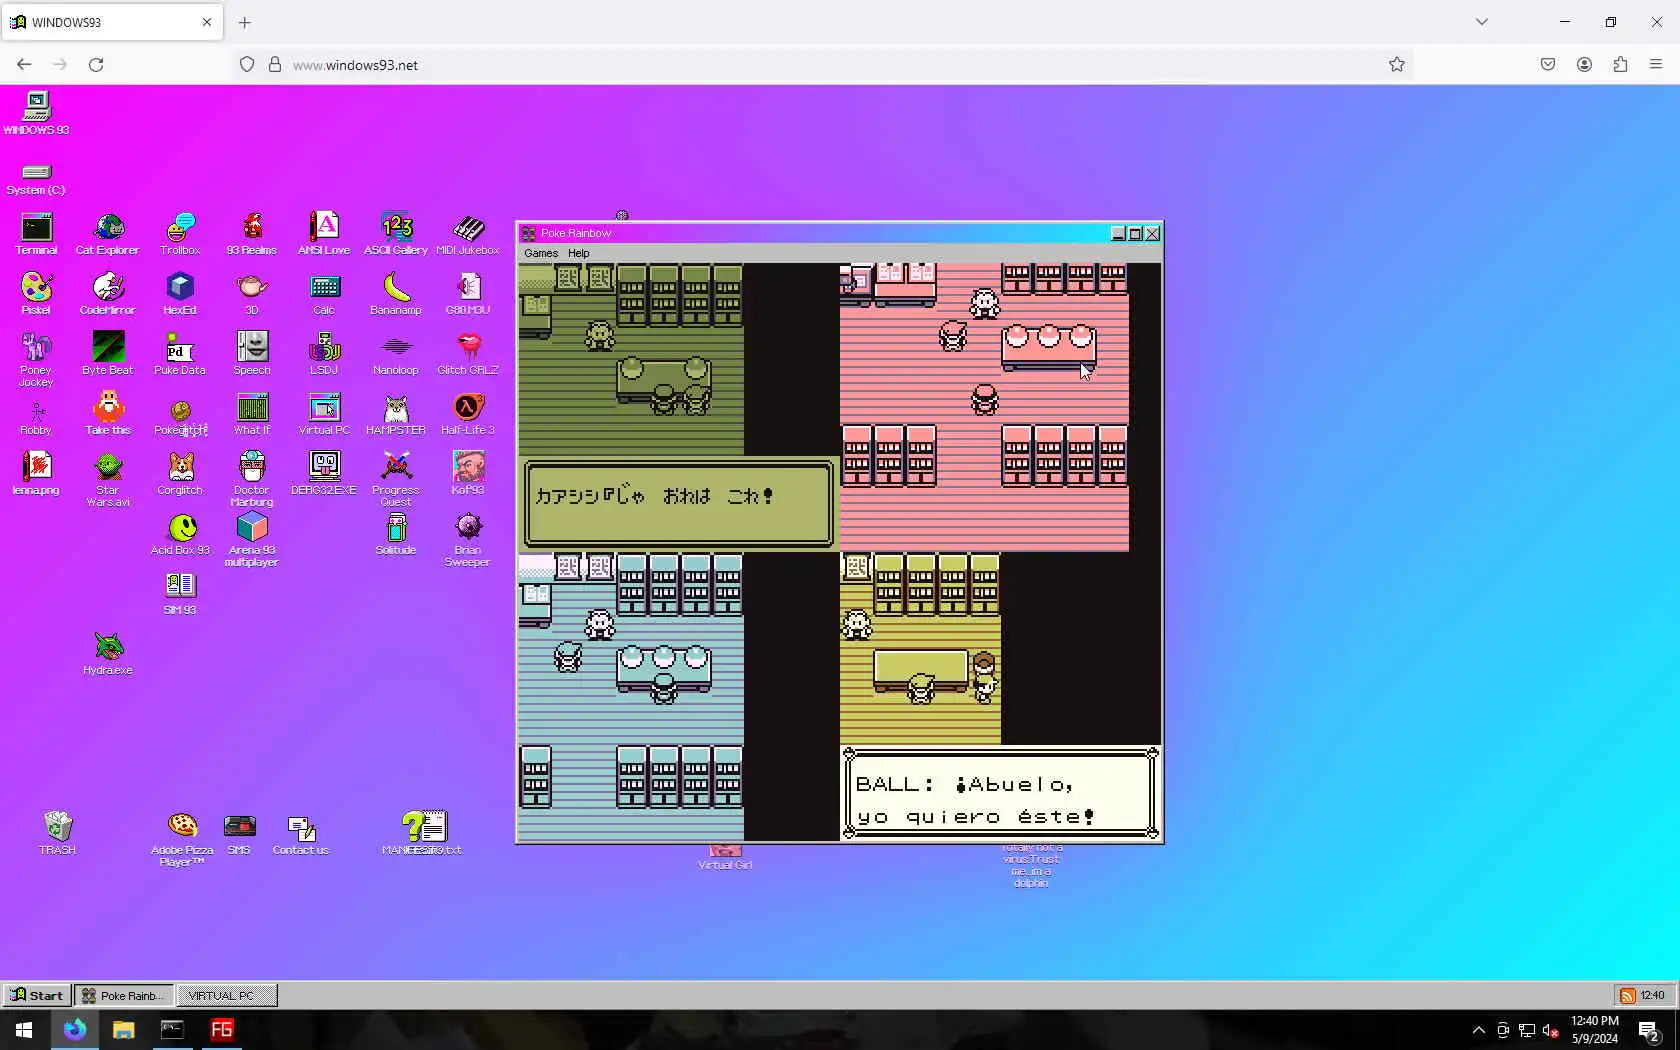Open the Hydra.exe icon
This screenshot has width=1680, height=1050.
pos(108,654)
